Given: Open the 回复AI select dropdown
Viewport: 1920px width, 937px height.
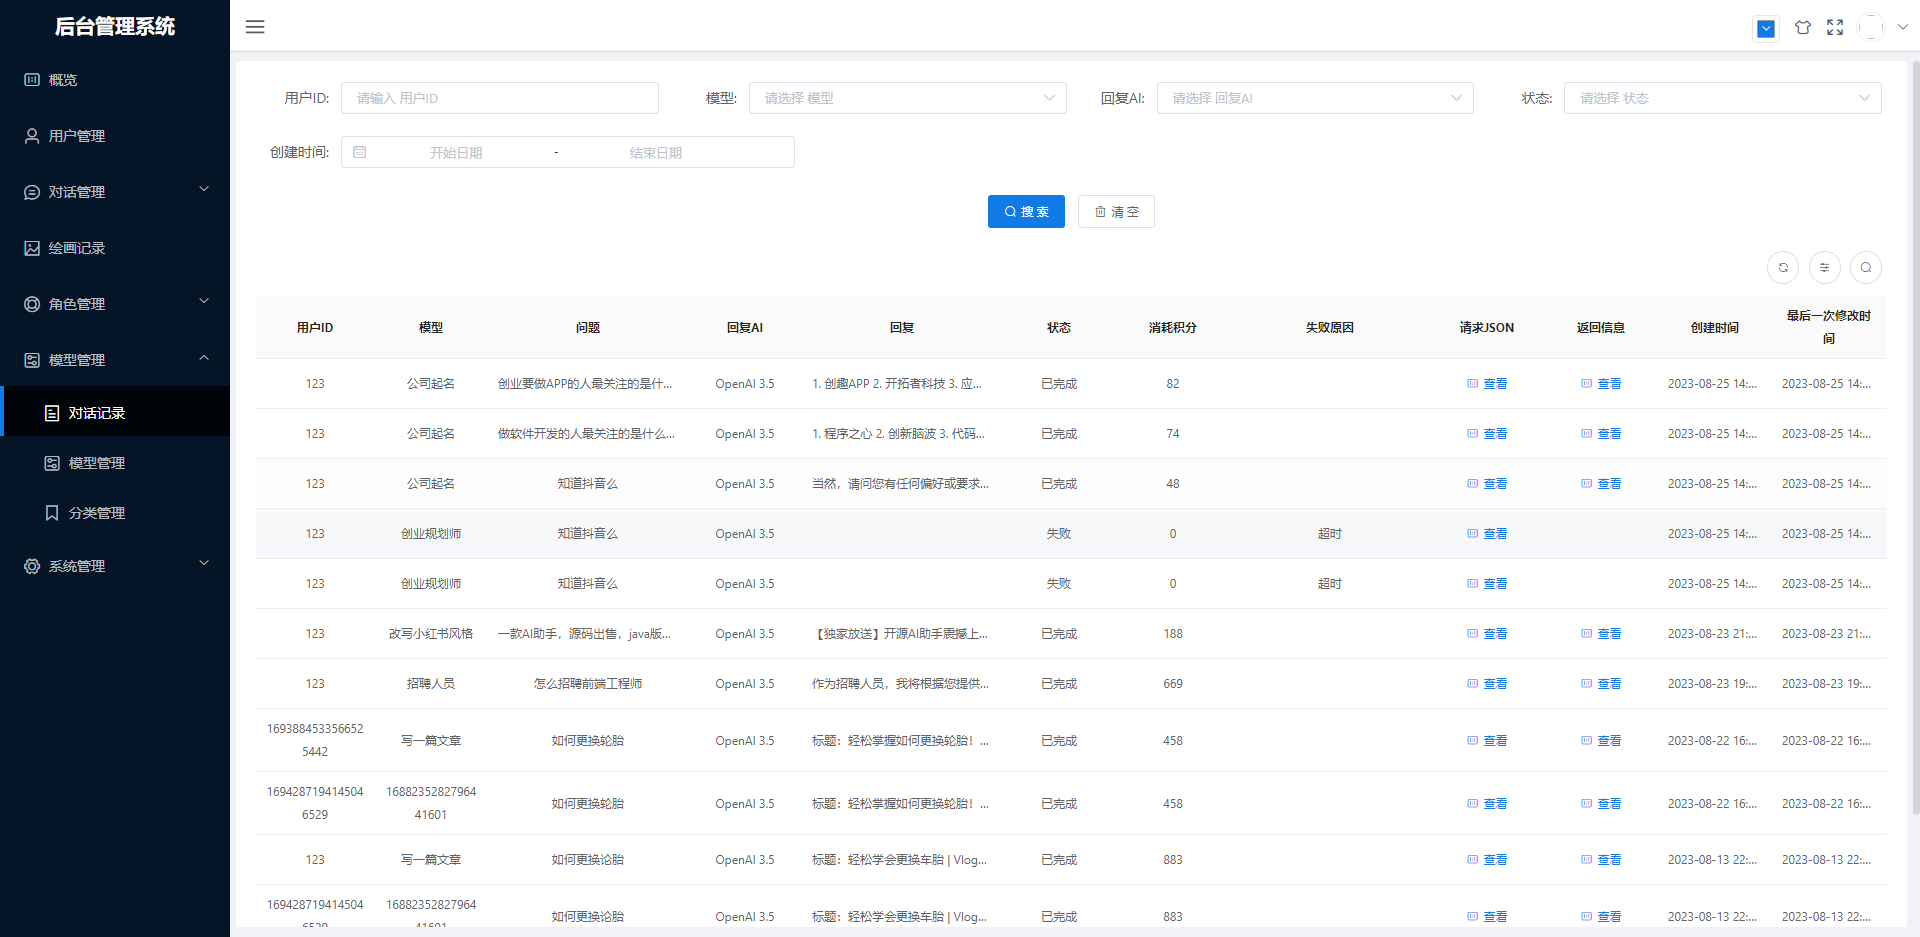Looking at the screenshot, I should [1314, 98].
